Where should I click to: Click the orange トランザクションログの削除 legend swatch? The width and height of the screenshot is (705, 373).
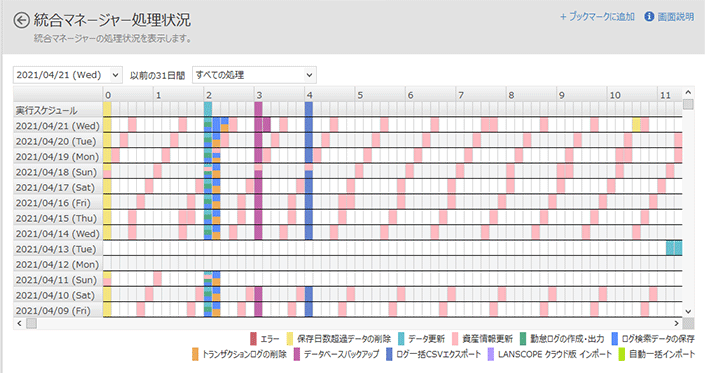point(195,354)
